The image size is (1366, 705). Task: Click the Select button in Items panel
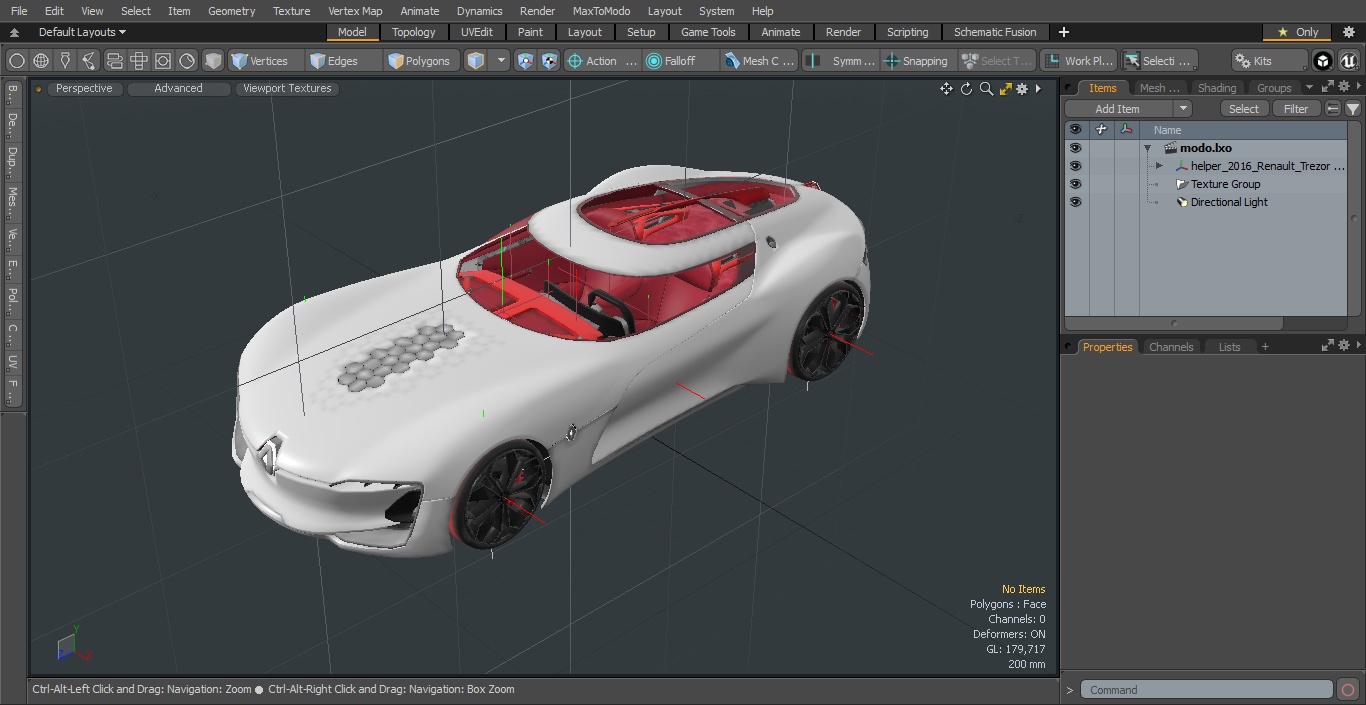[1244, 109]
